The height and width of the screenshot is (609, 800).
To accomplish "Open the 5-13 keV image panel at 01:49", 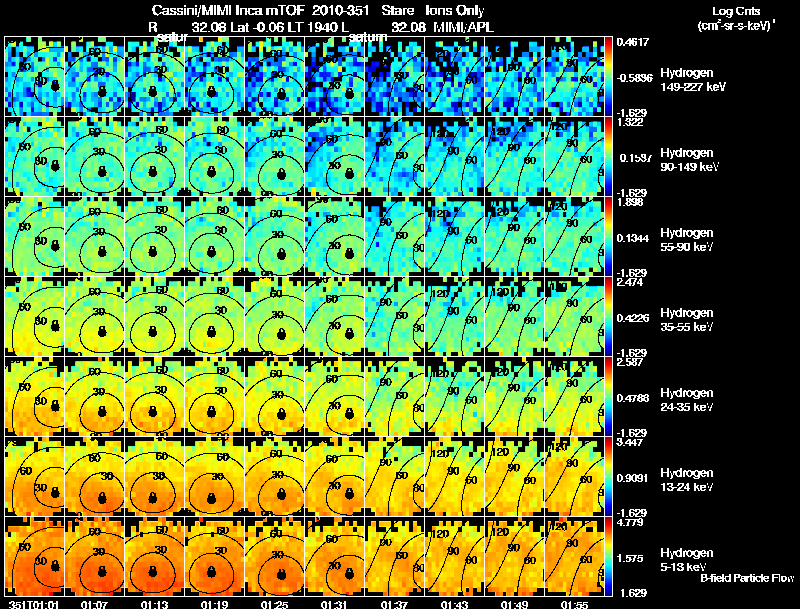I will 514,556.
